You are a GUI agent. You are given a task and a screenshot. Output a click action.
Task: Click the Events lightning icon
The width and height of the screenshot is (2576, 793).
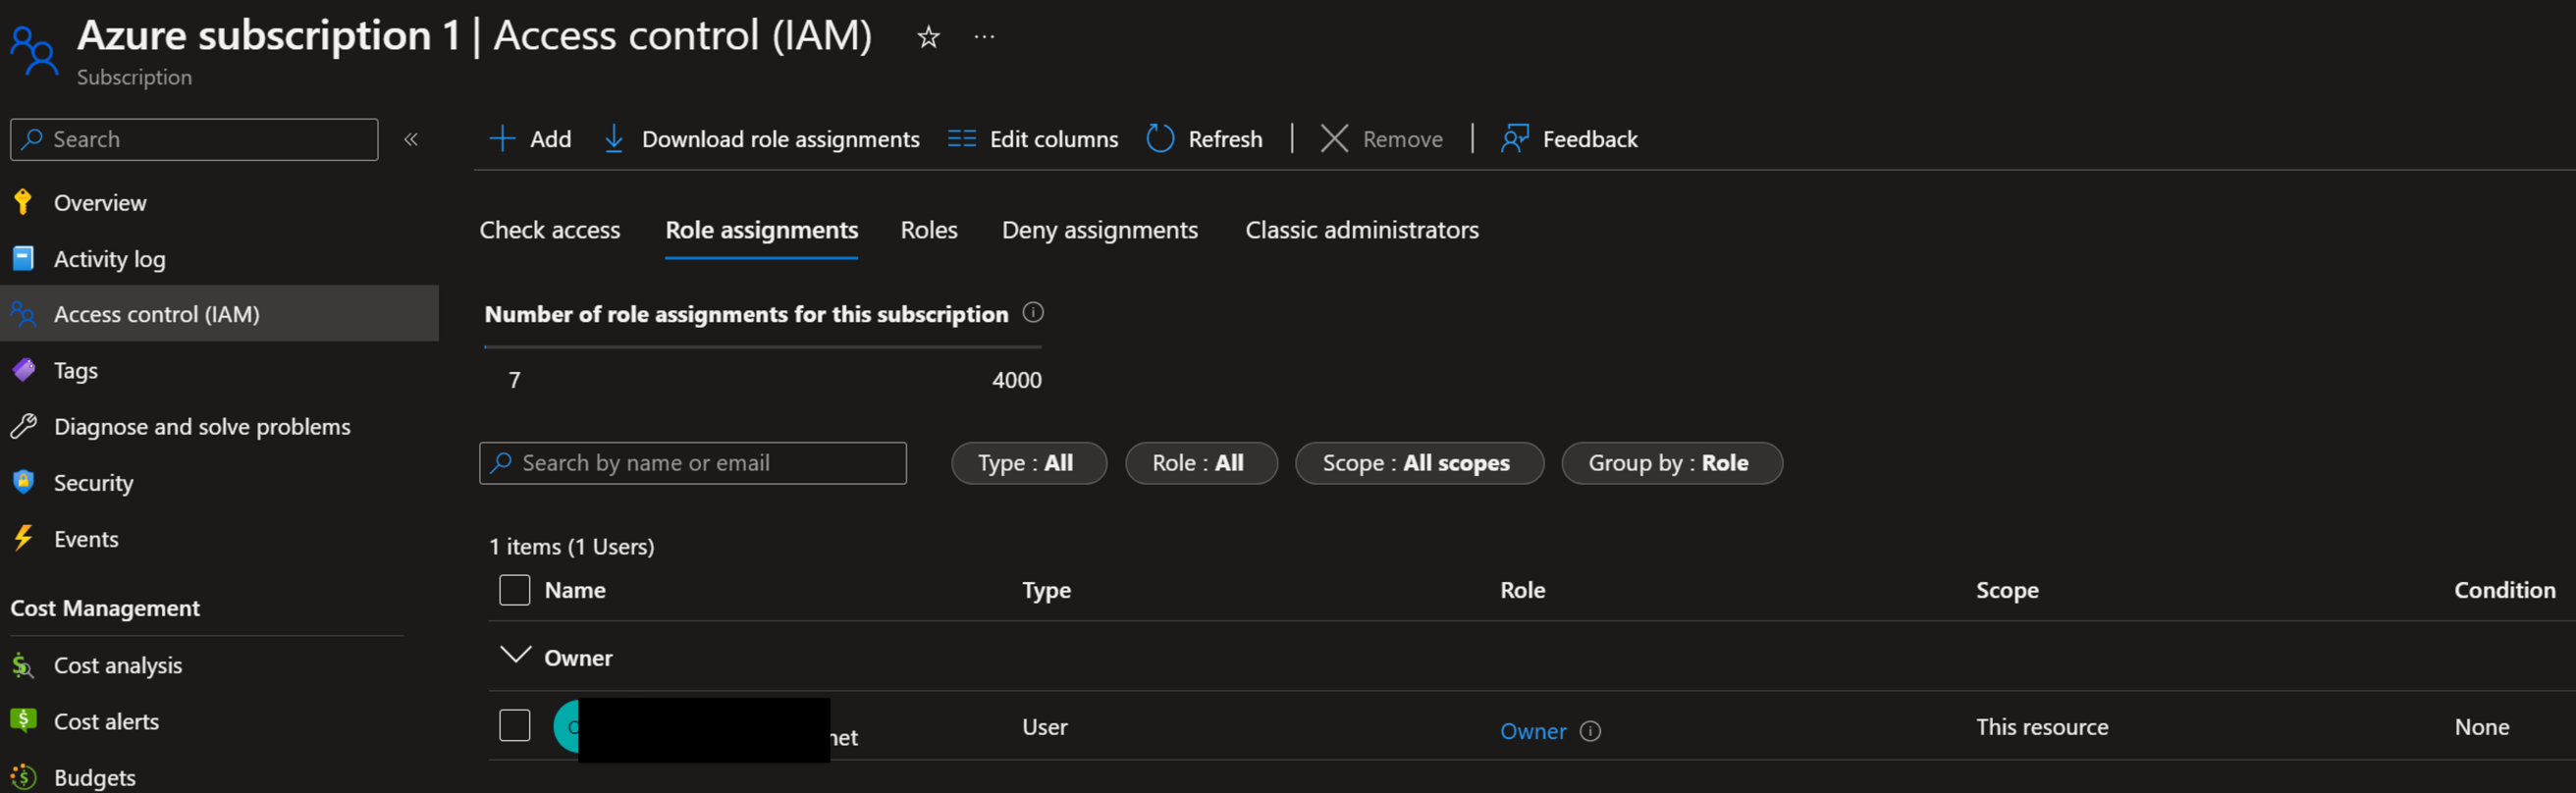23,538
